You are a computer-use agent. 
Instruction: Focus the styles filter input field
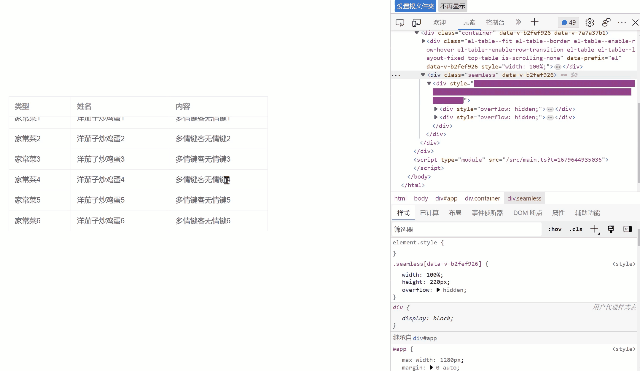(x=467, y=229)
